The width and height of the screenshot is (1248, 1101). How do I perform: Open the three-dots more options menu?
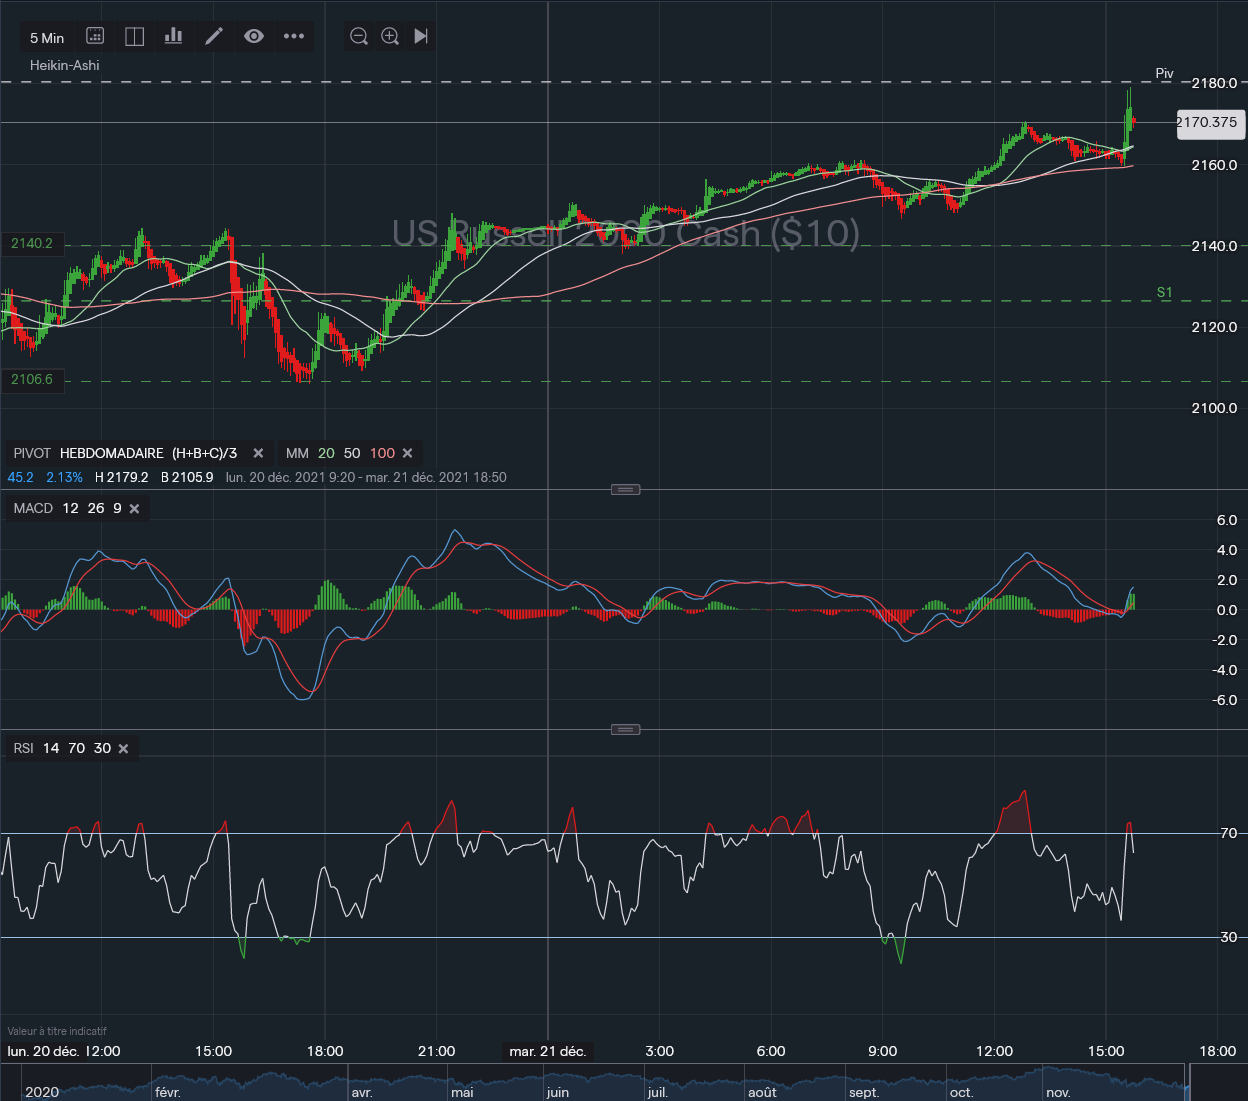coord(294,36)
